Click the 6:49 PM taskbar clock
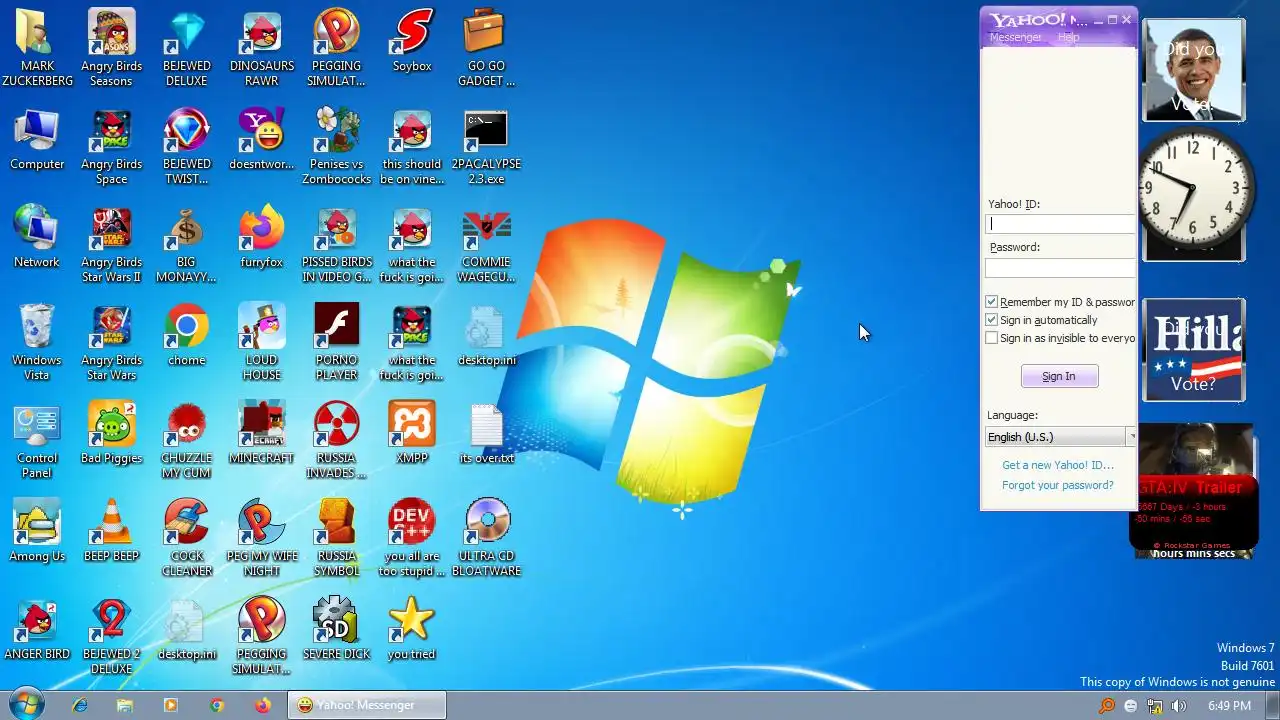 pyautogui.click(x=1229, y=706)
